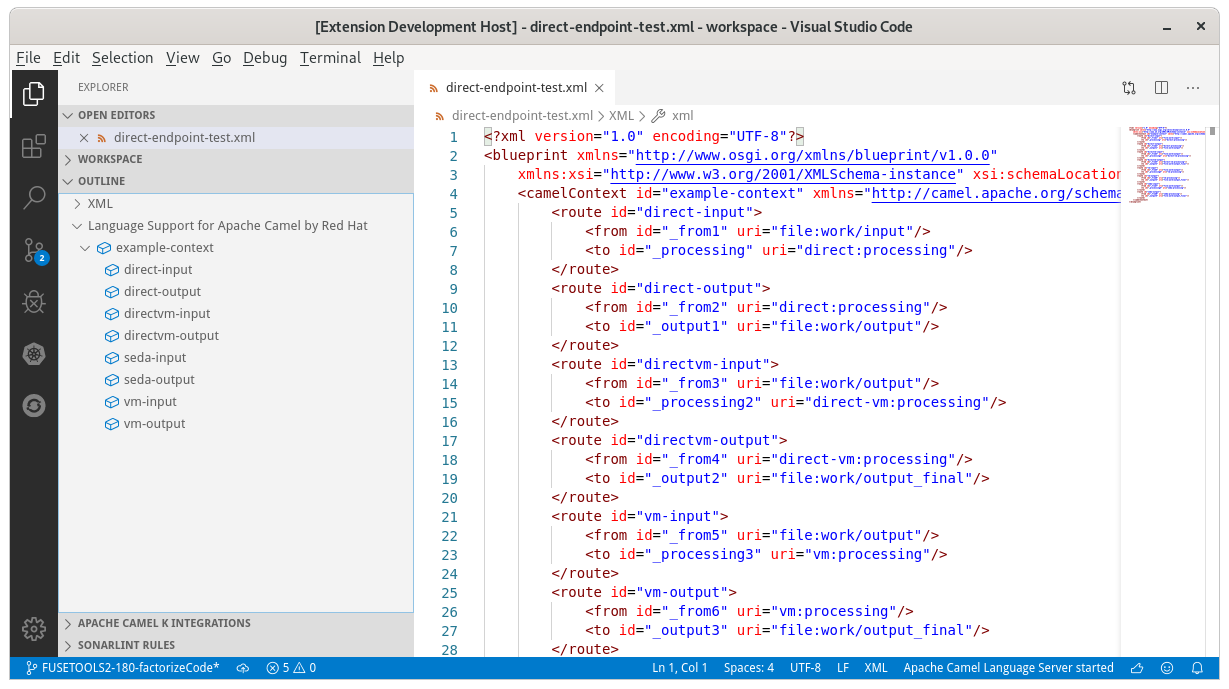
Task: Open the Help menu
Action: point(389,58)
